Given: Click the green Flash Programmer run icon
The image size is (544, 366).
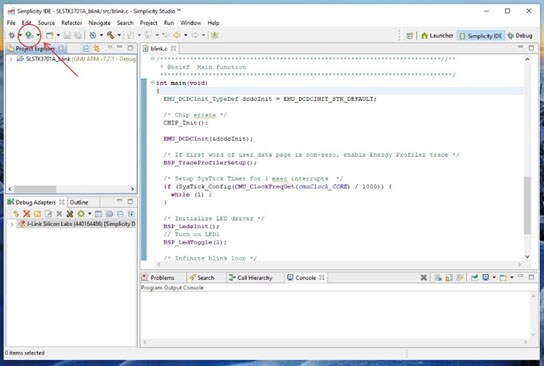Looking at the screenshot, I should coord(29,35).
